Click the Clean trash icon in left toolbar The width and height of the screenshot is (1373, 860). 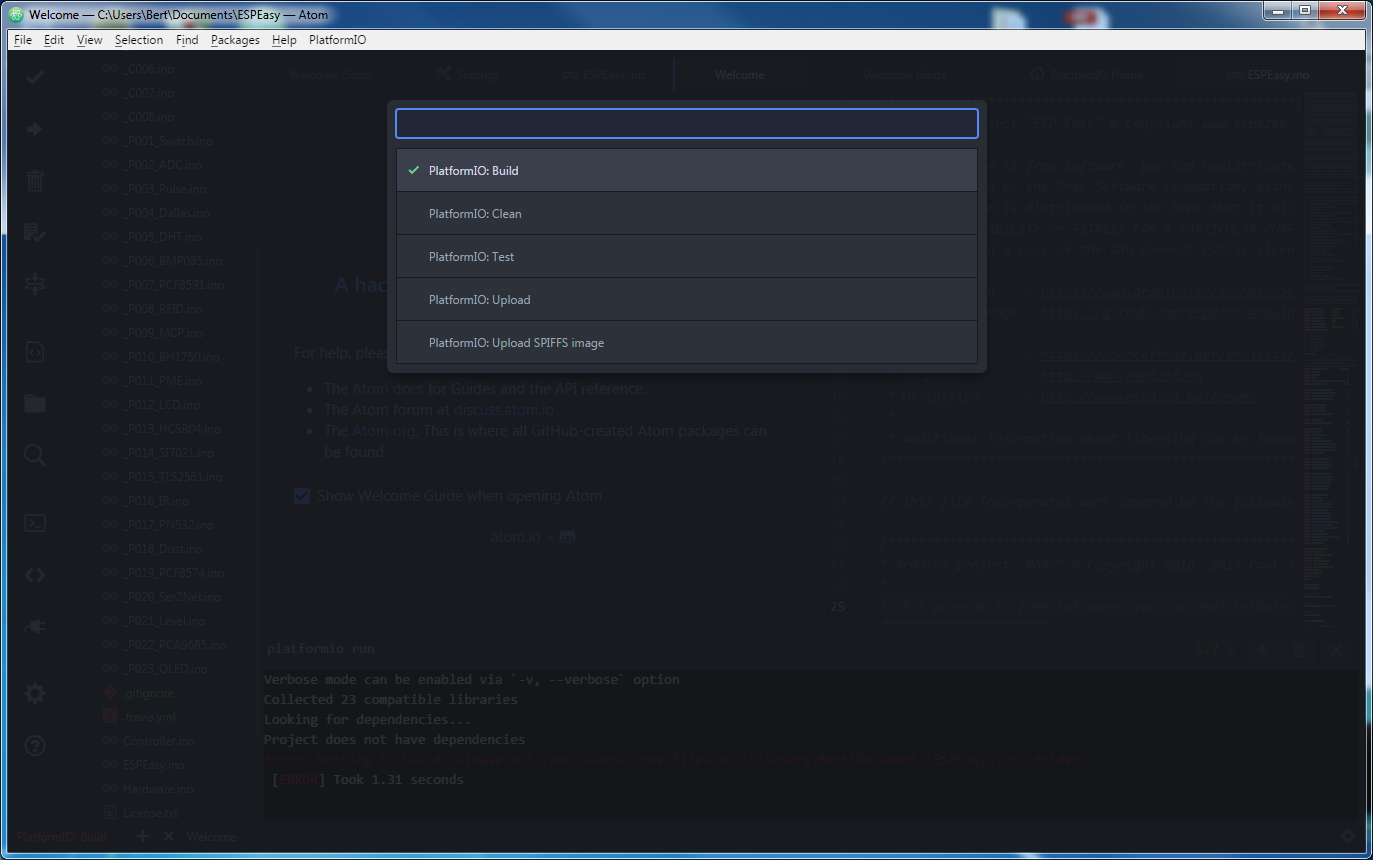click(x=35, y=181)
